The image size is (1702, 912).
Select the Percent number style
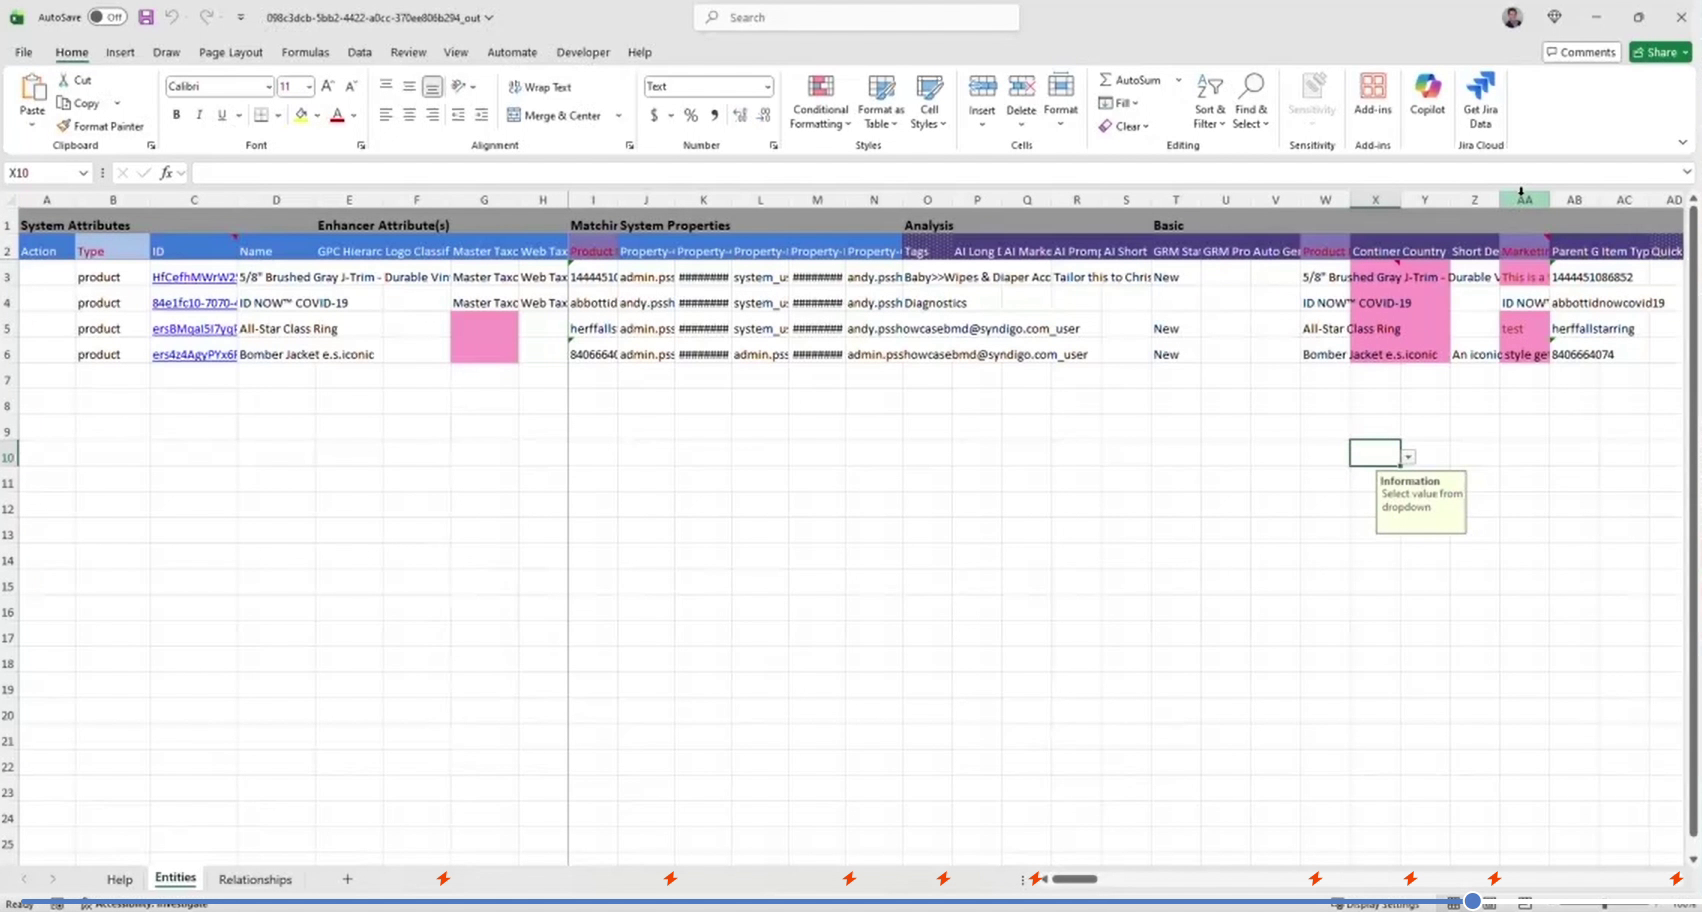(690, 115)
